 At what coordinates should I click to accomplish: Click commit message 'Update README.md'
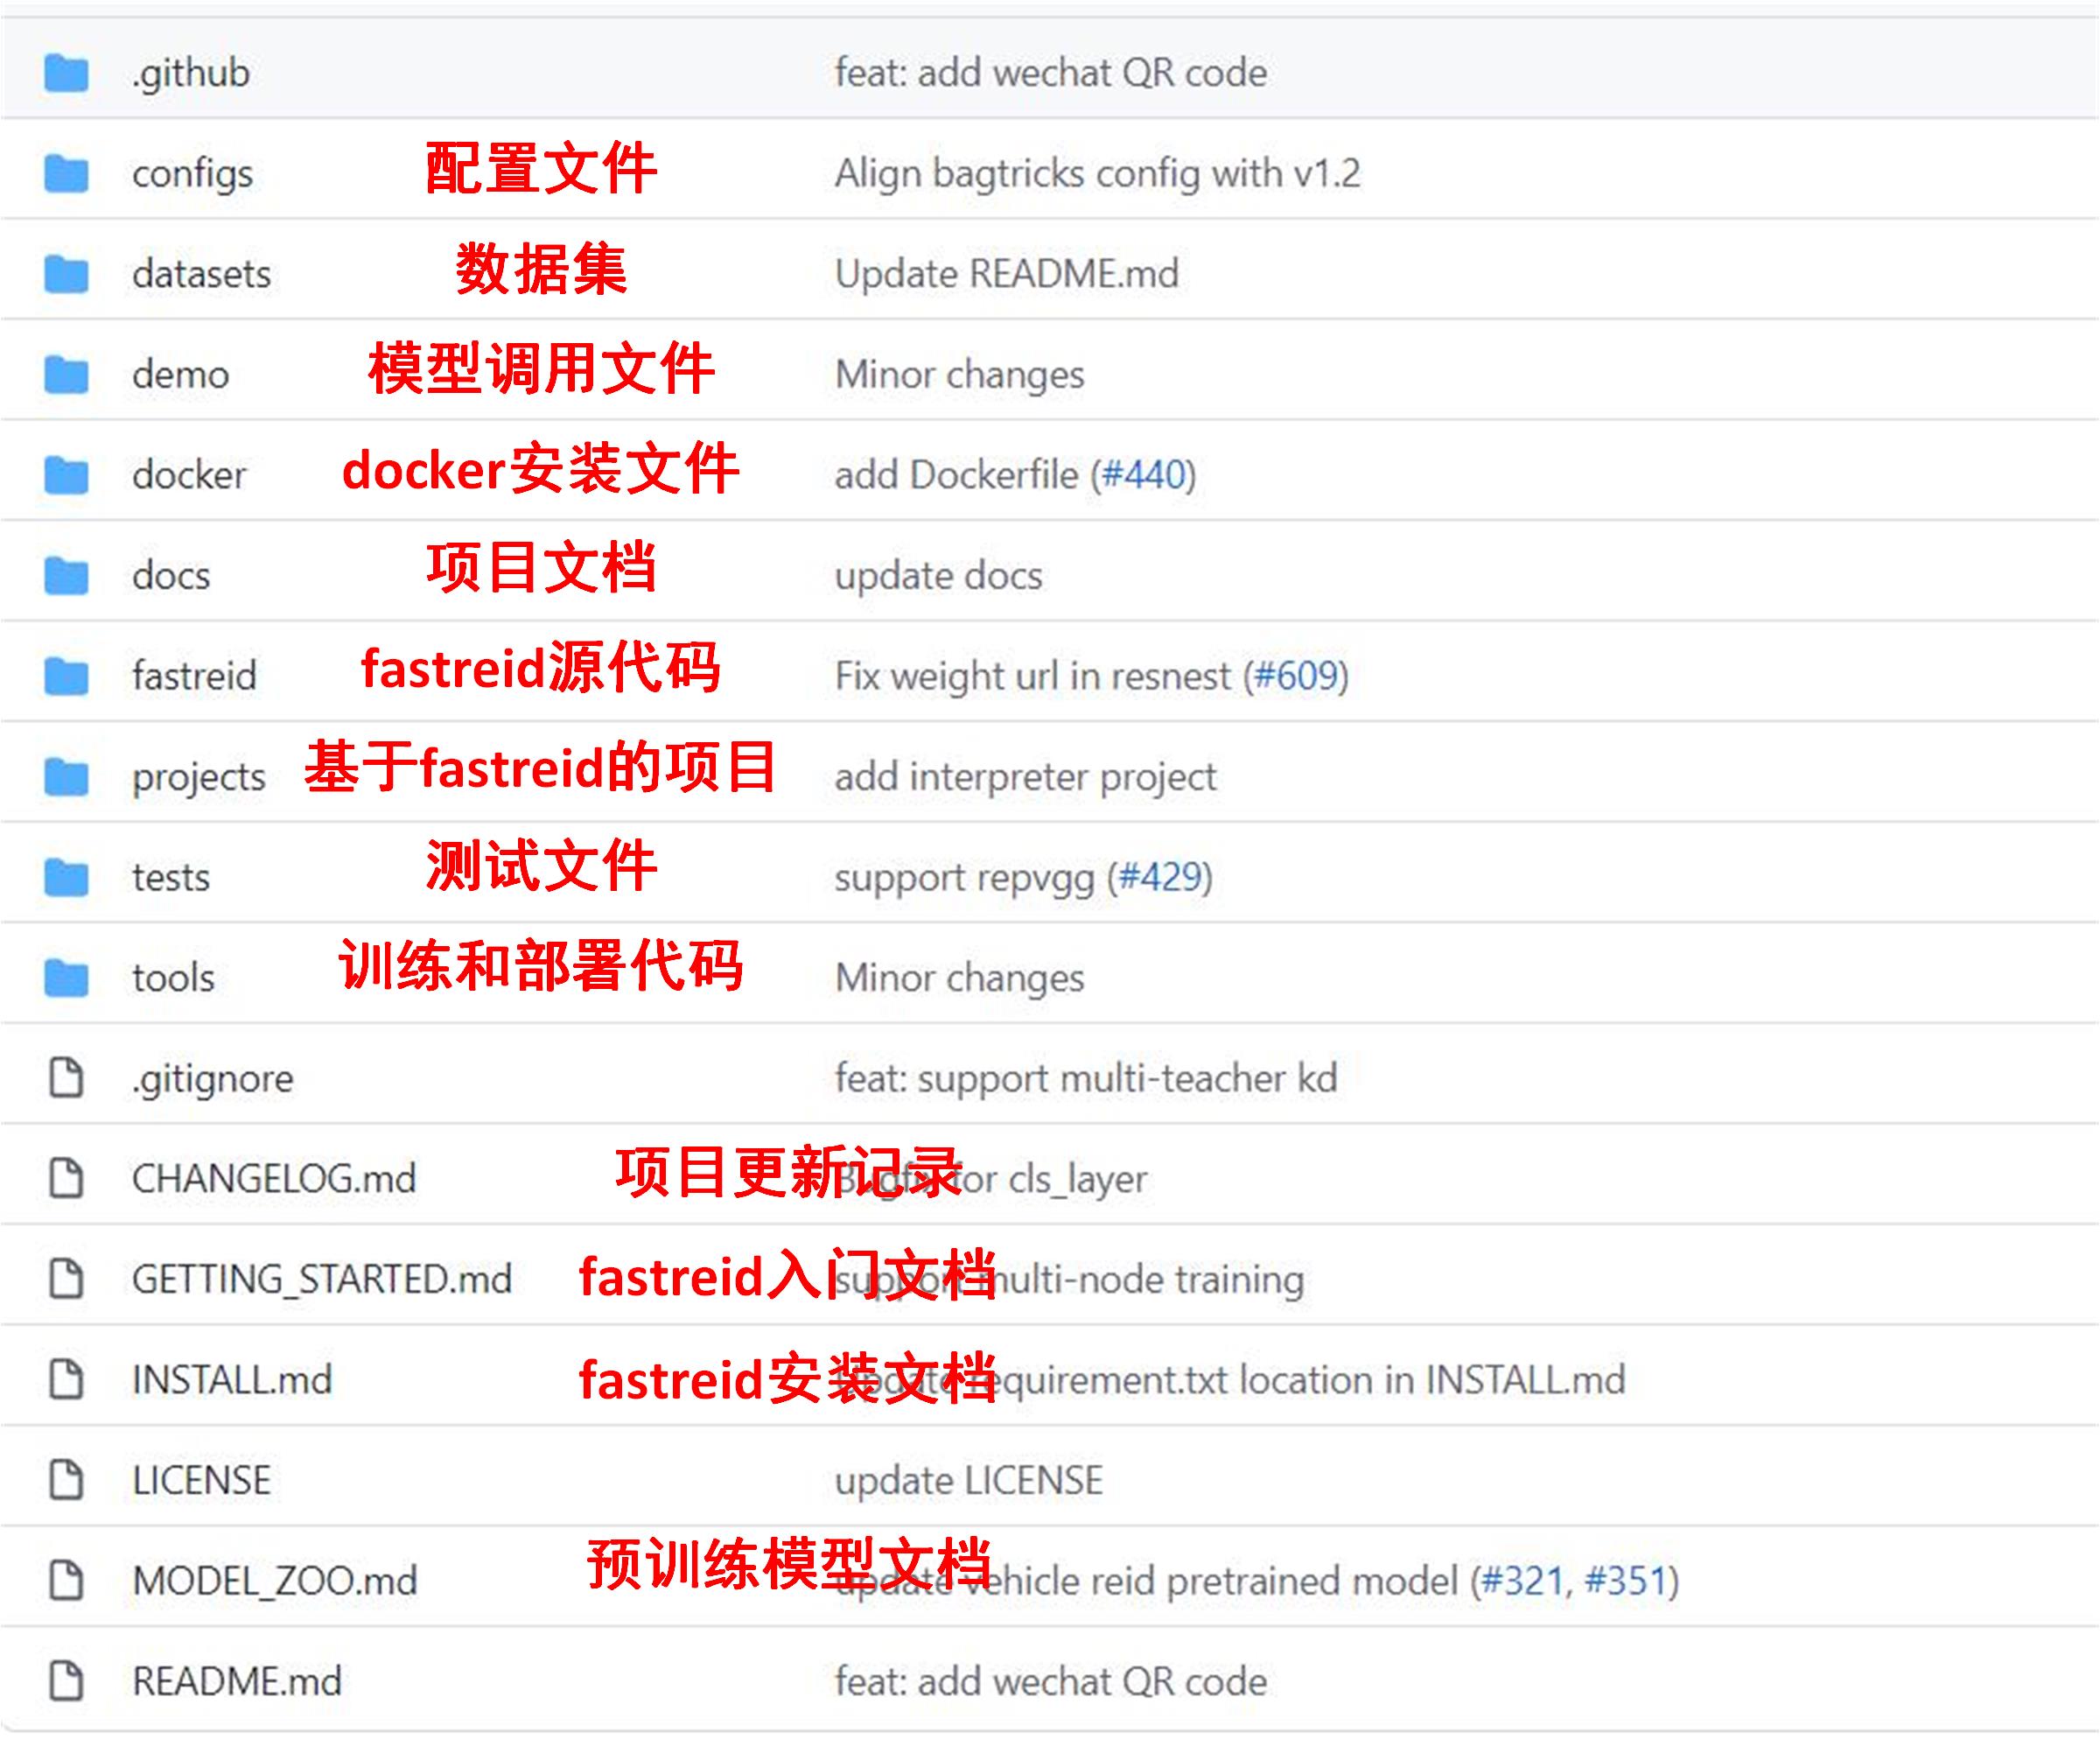point(1007,274)
